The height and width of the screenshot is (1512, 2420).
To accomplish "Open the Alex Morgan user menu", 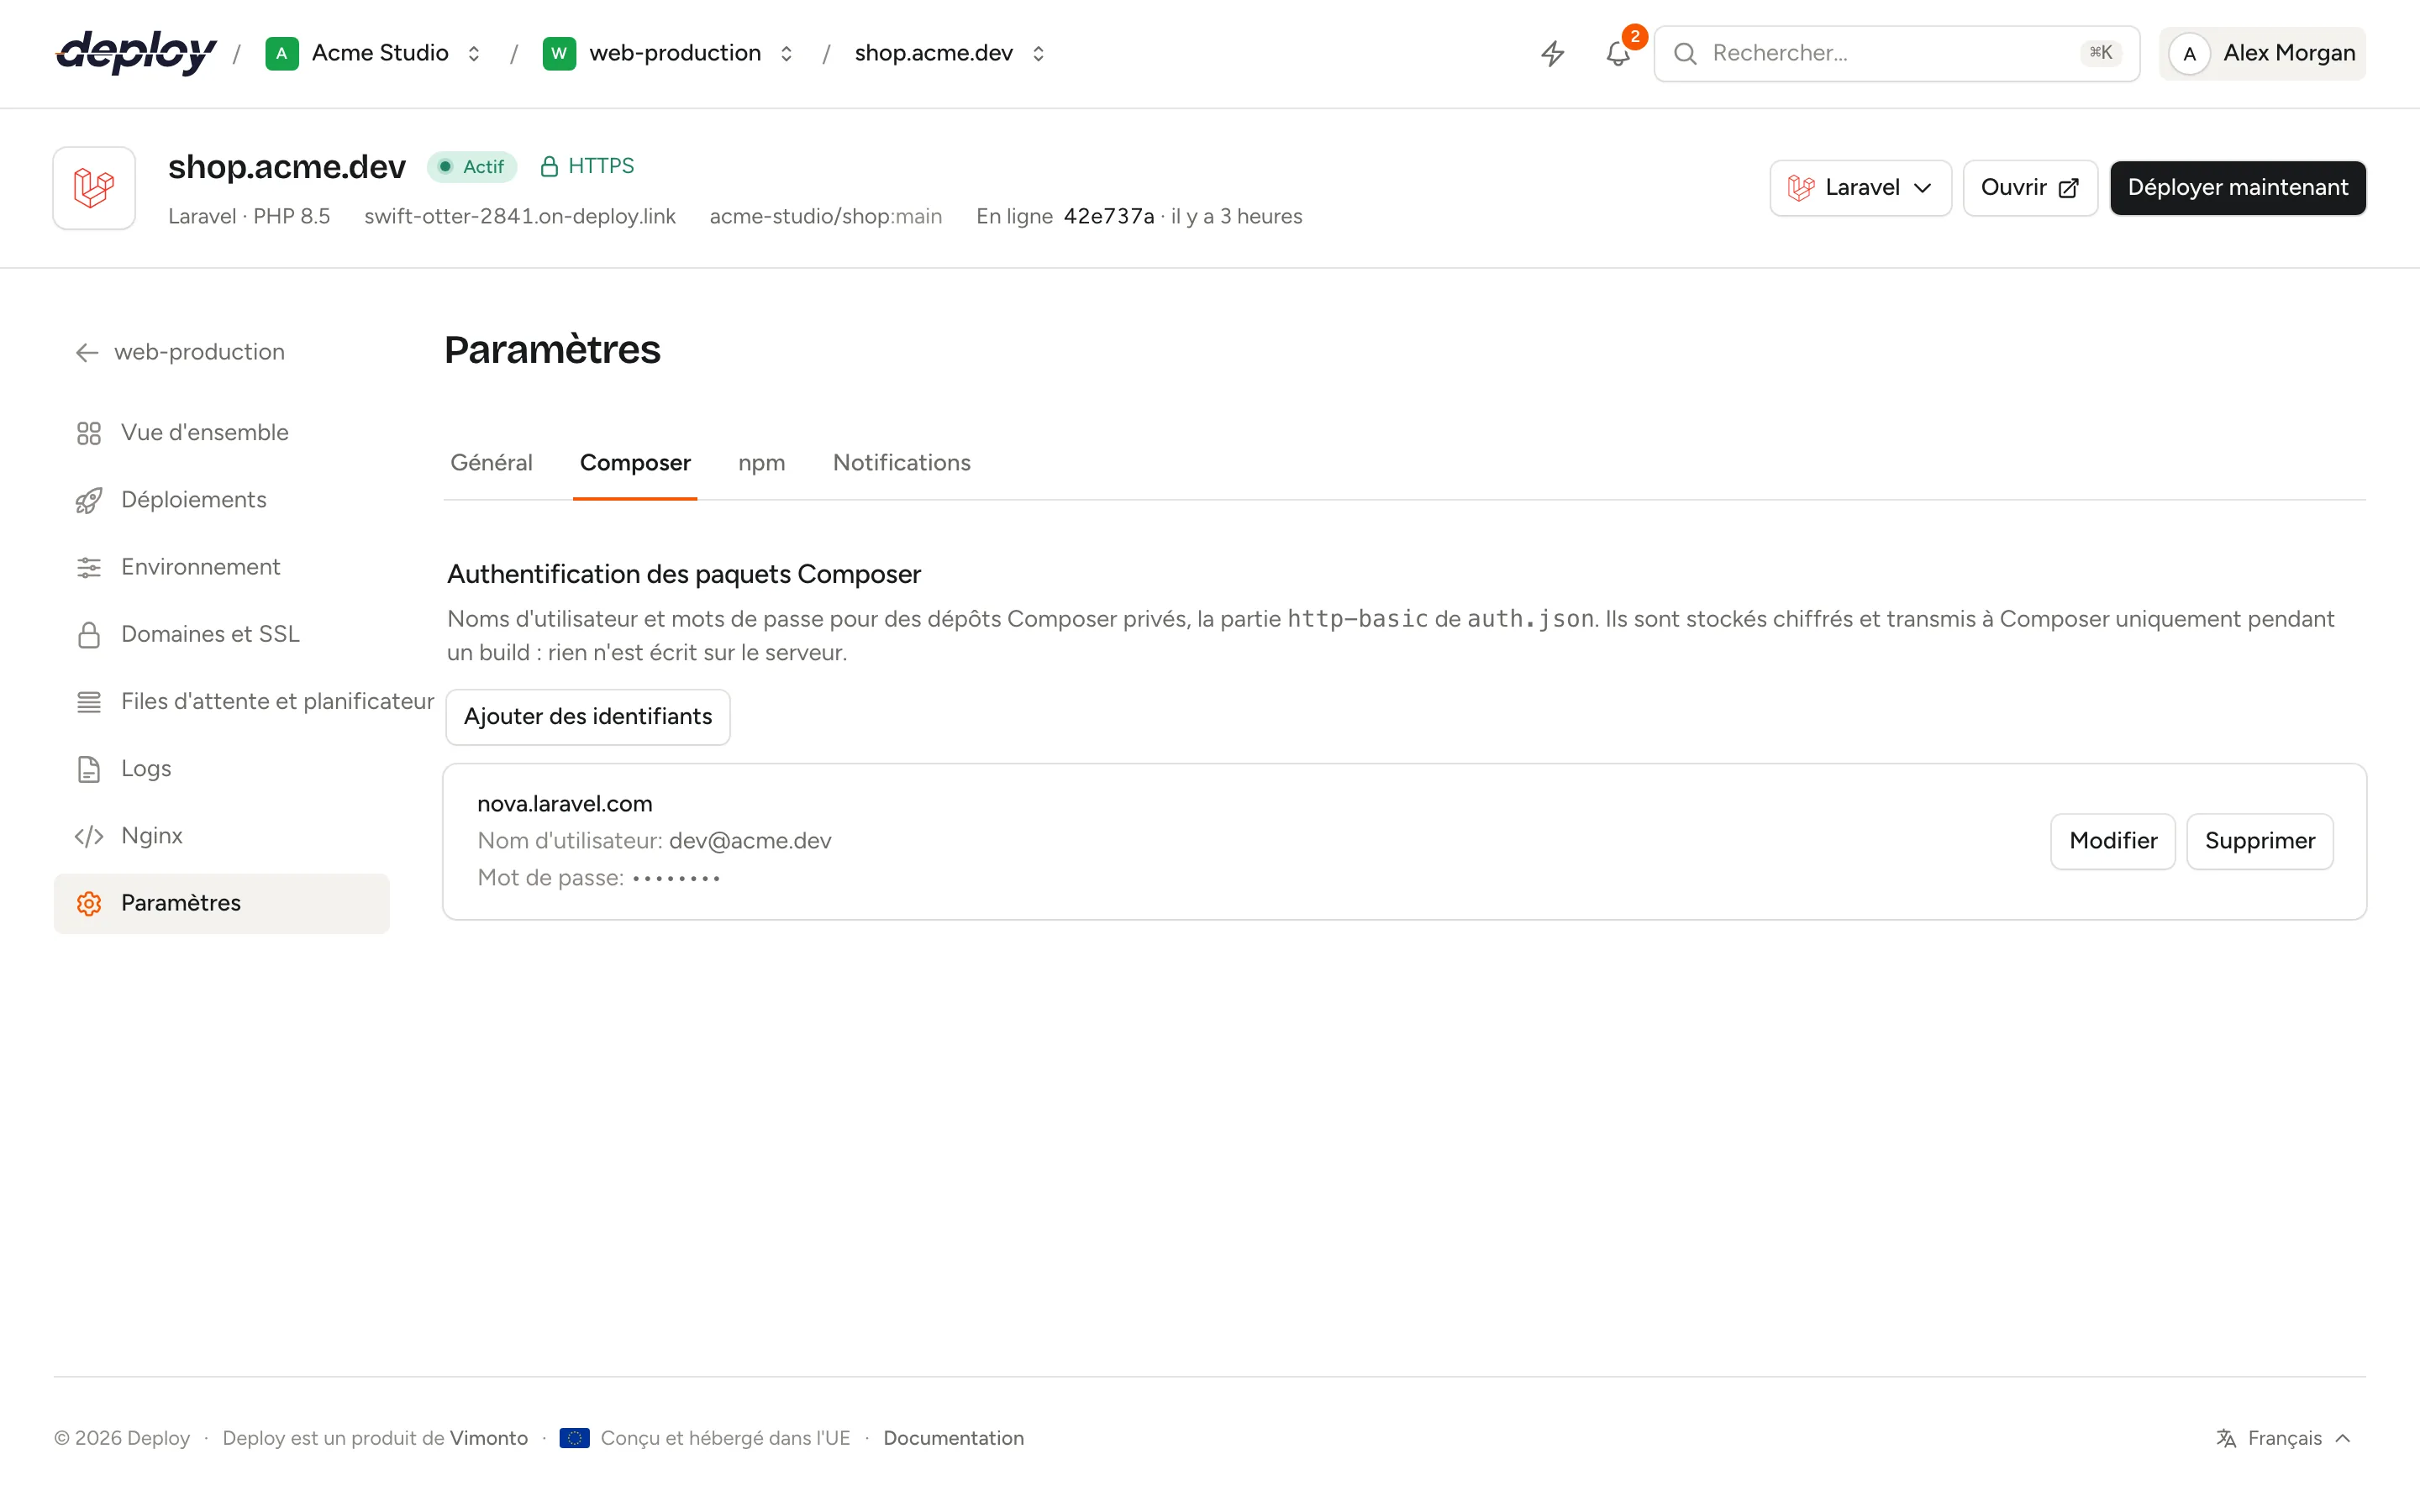I will click(2262, 53).
